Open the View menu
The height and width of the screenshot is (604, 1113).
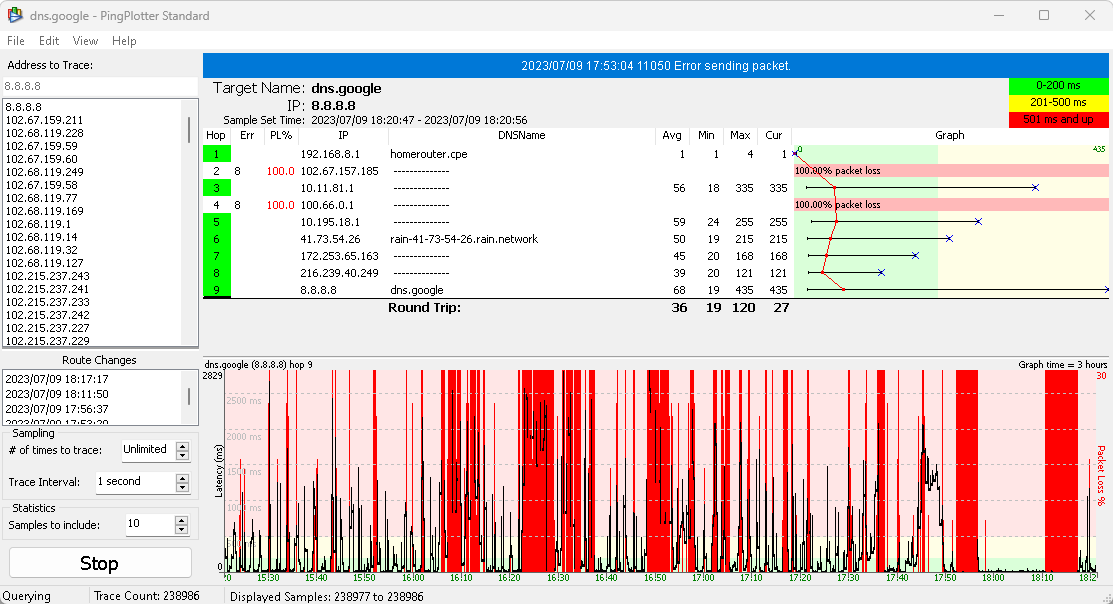(85, 41)
